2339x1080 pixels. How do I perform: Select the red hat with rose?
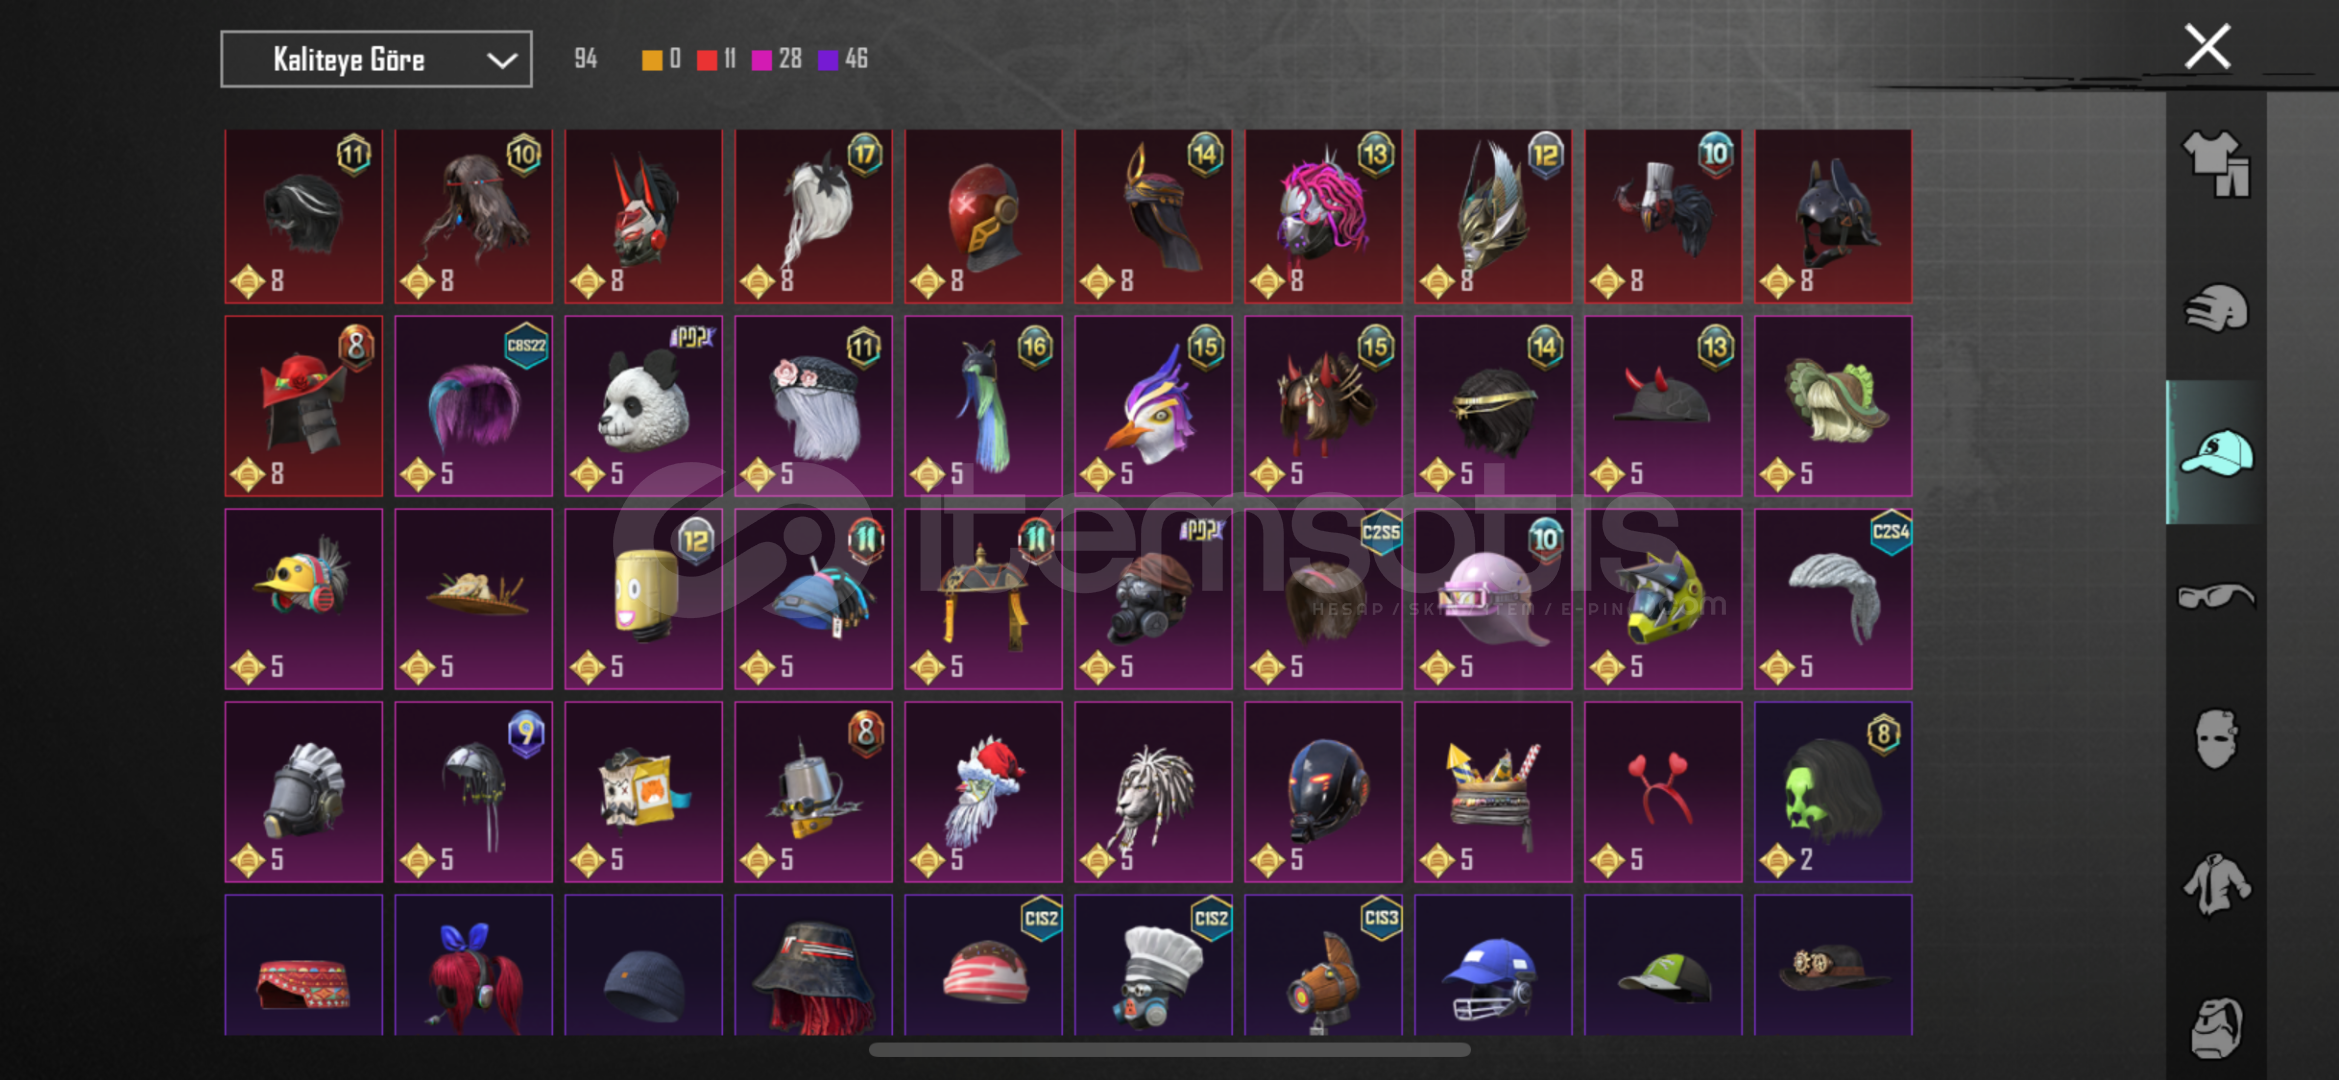[x=303, y=406]
